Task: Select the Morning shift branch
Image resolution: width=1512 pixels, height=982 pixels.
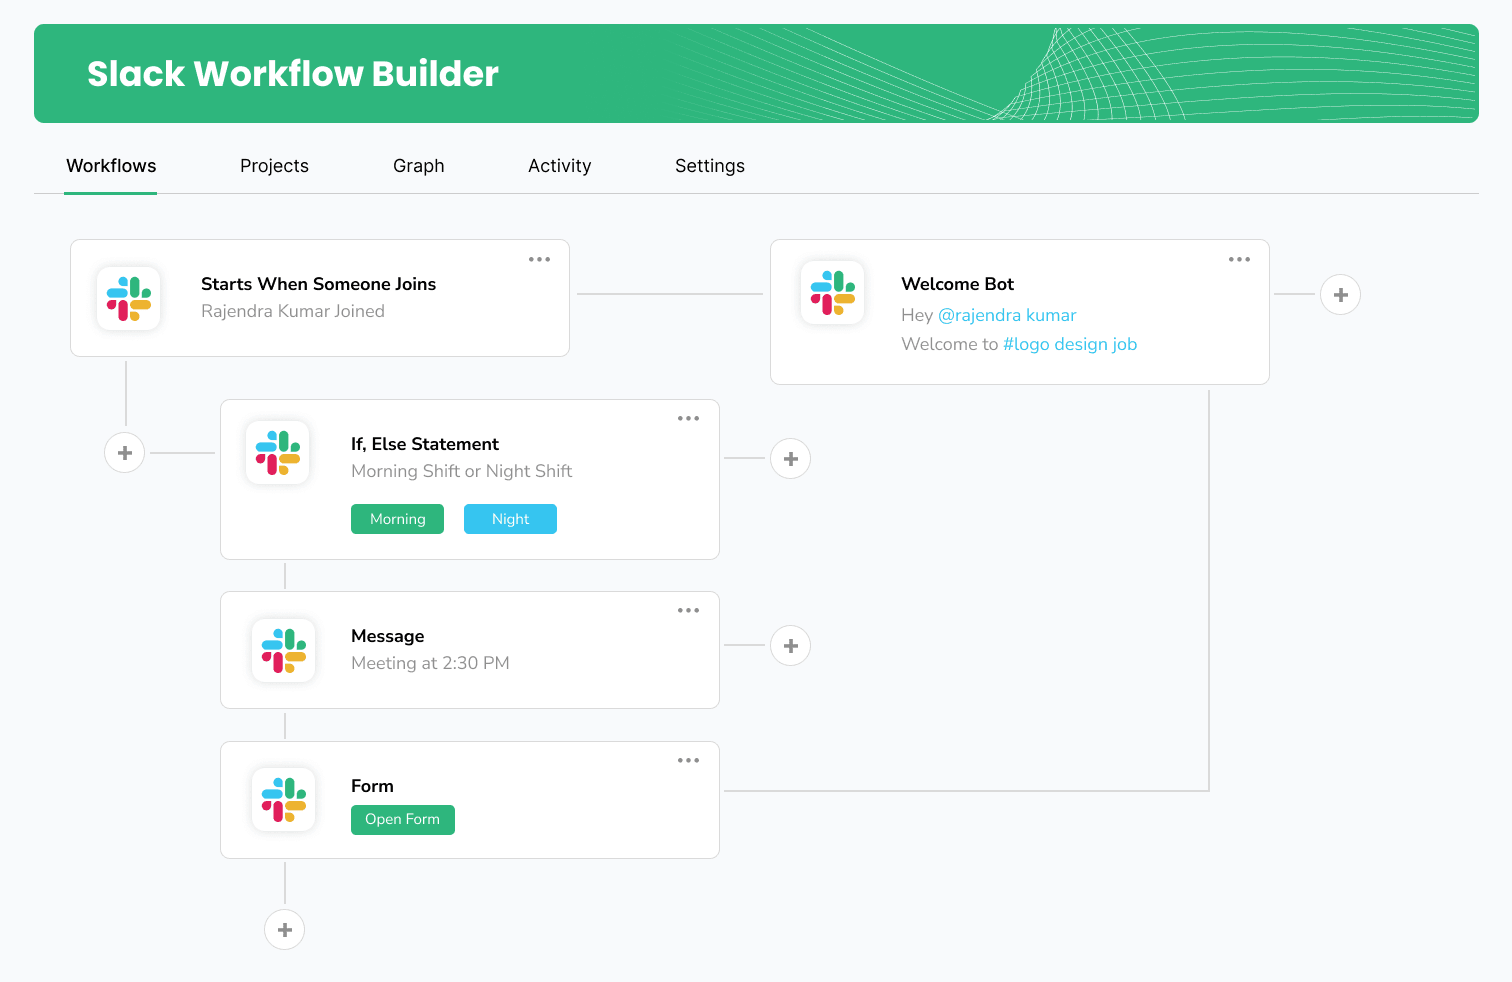Action: pos(397,519)
